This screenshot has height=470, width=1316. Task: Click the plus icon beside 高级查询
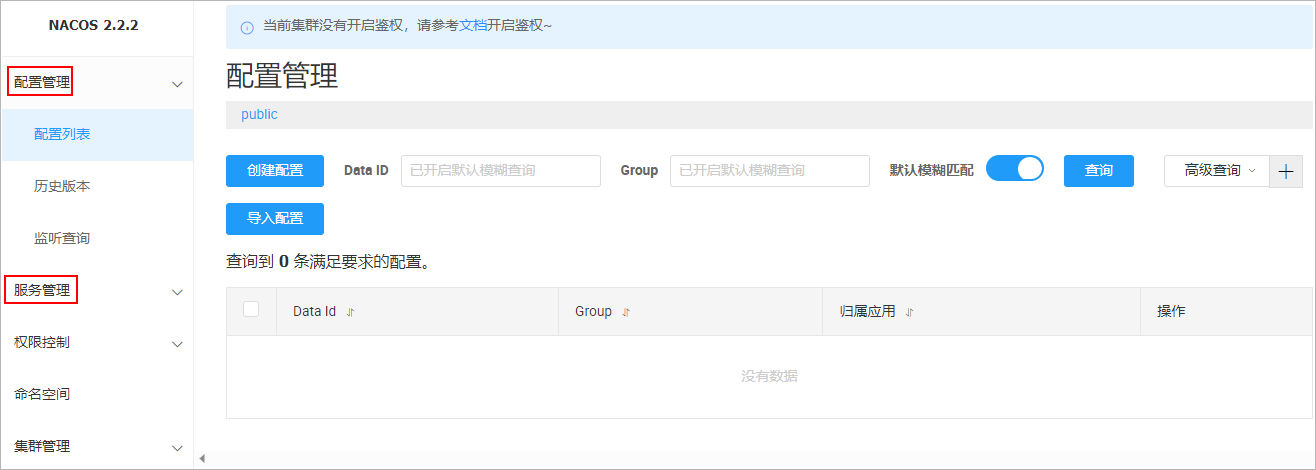point(1286,171)
